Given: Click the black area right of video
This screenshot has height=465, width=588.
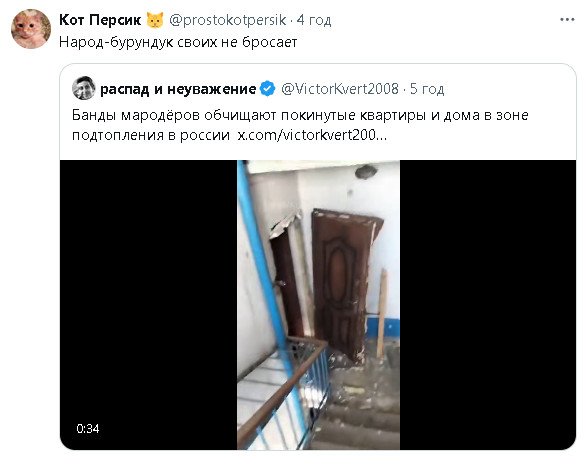Looking at the screenshot, I should point(488,304).
